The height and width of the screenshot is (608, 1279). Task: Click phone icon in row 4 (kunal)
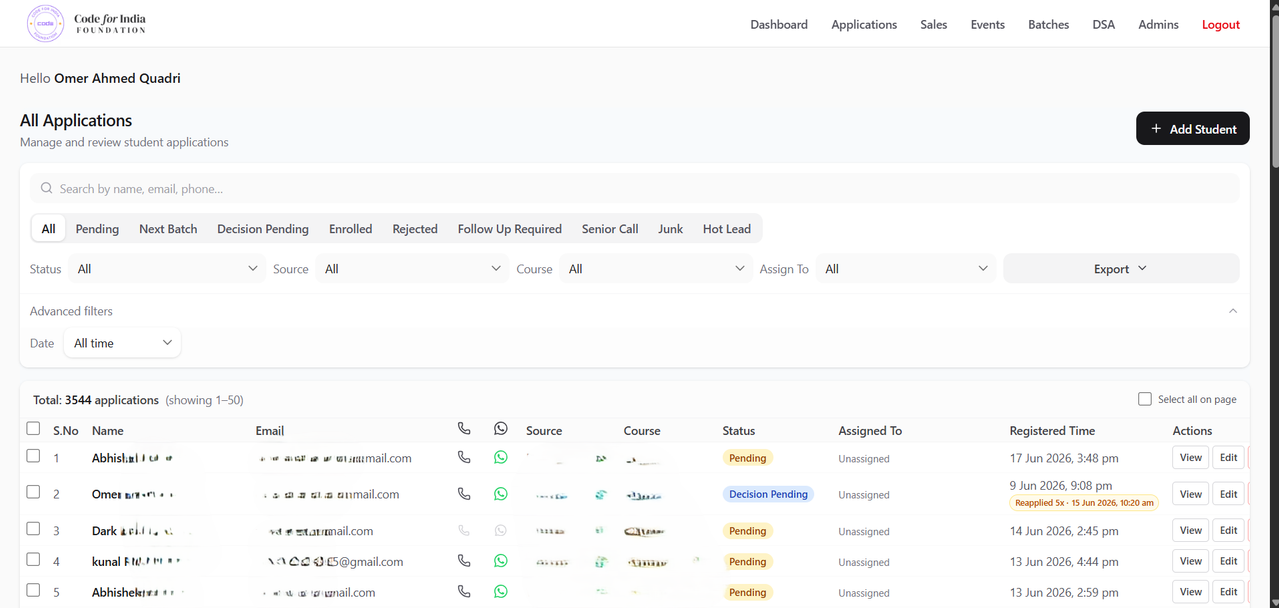pyautogui.click(x=464, y=561)
